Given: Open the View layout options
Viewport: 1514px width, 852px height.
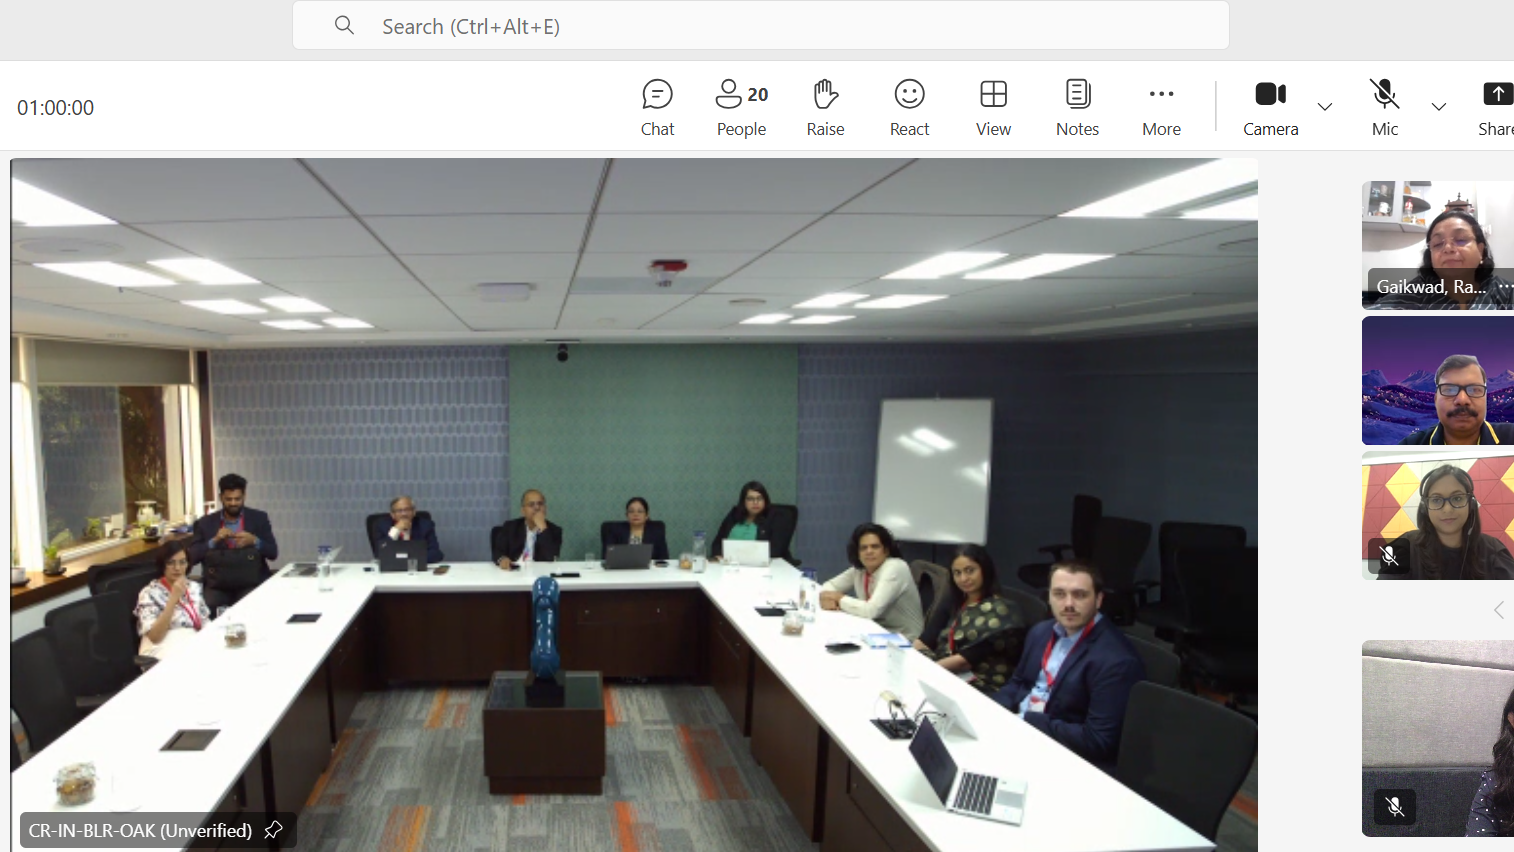Looking at the screenshot, I should click(993, 107).
